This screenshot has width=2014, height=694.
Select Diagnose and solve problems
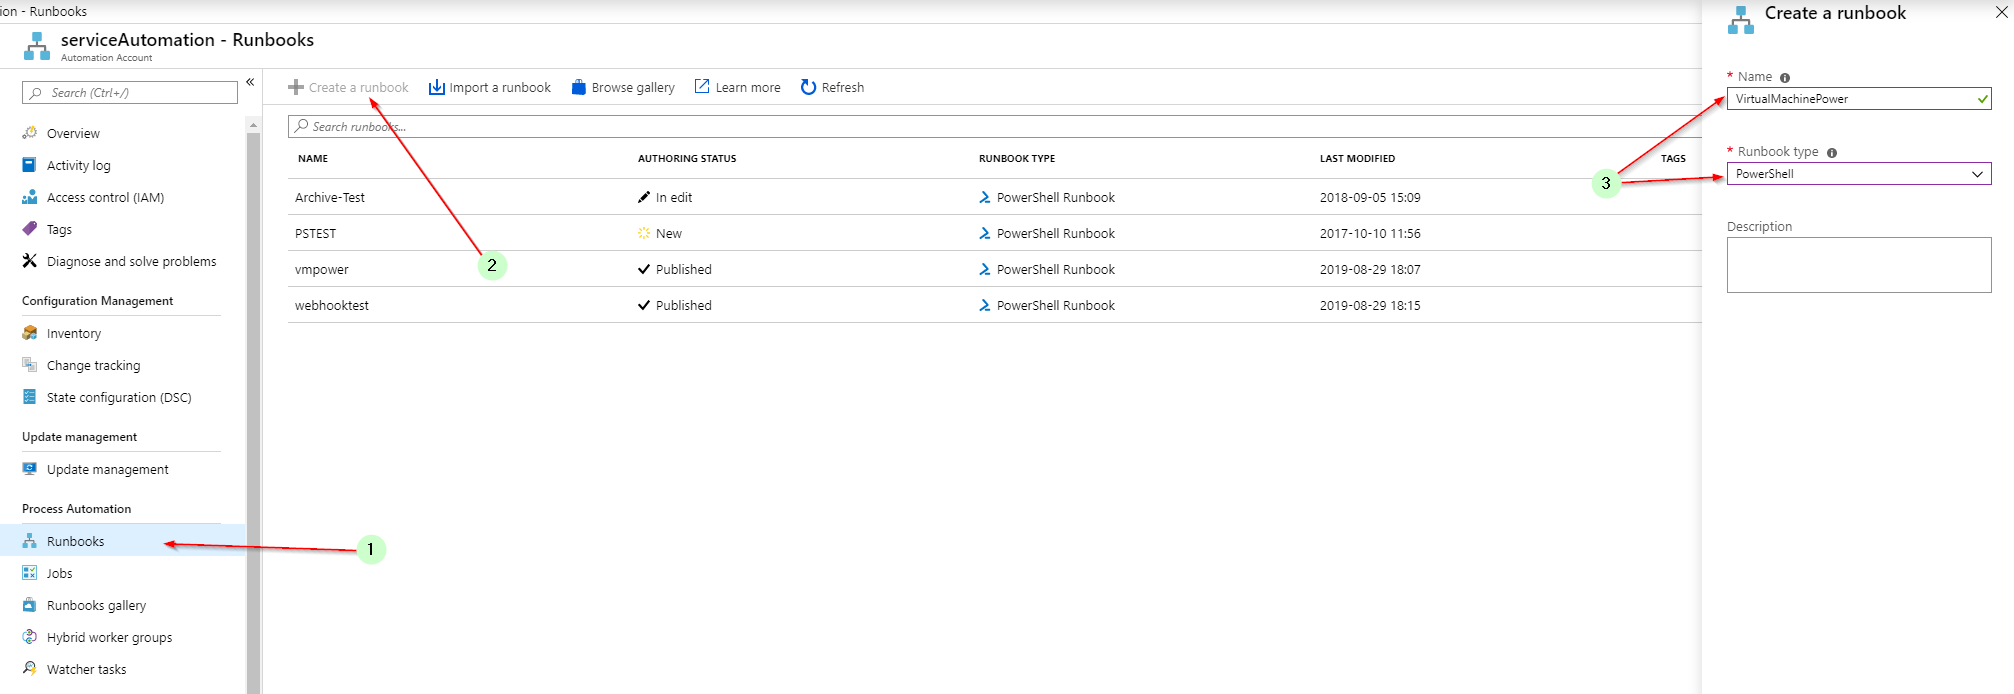pos(131,262)
